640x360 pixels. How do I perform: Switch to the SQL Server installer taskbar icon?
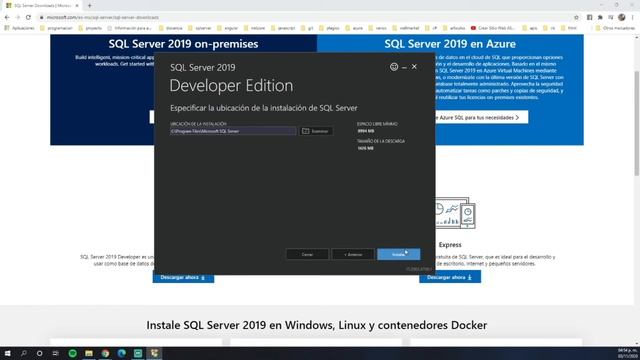(154, 353)
